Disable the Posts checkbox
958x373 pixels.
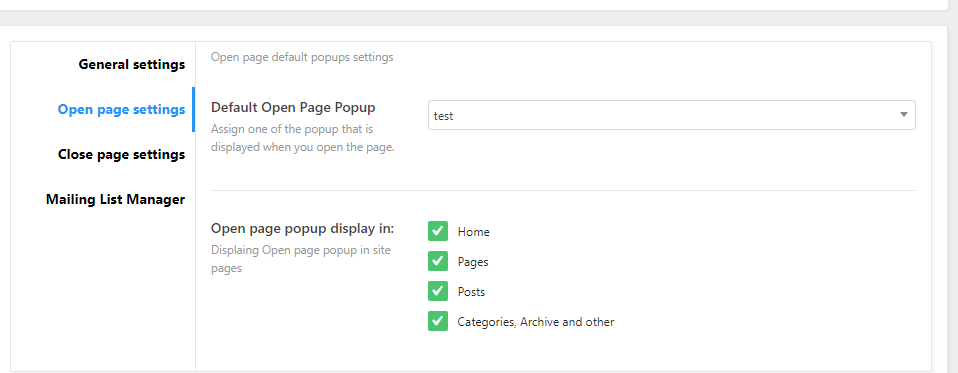pyautogui.click(x=438, y=291)
